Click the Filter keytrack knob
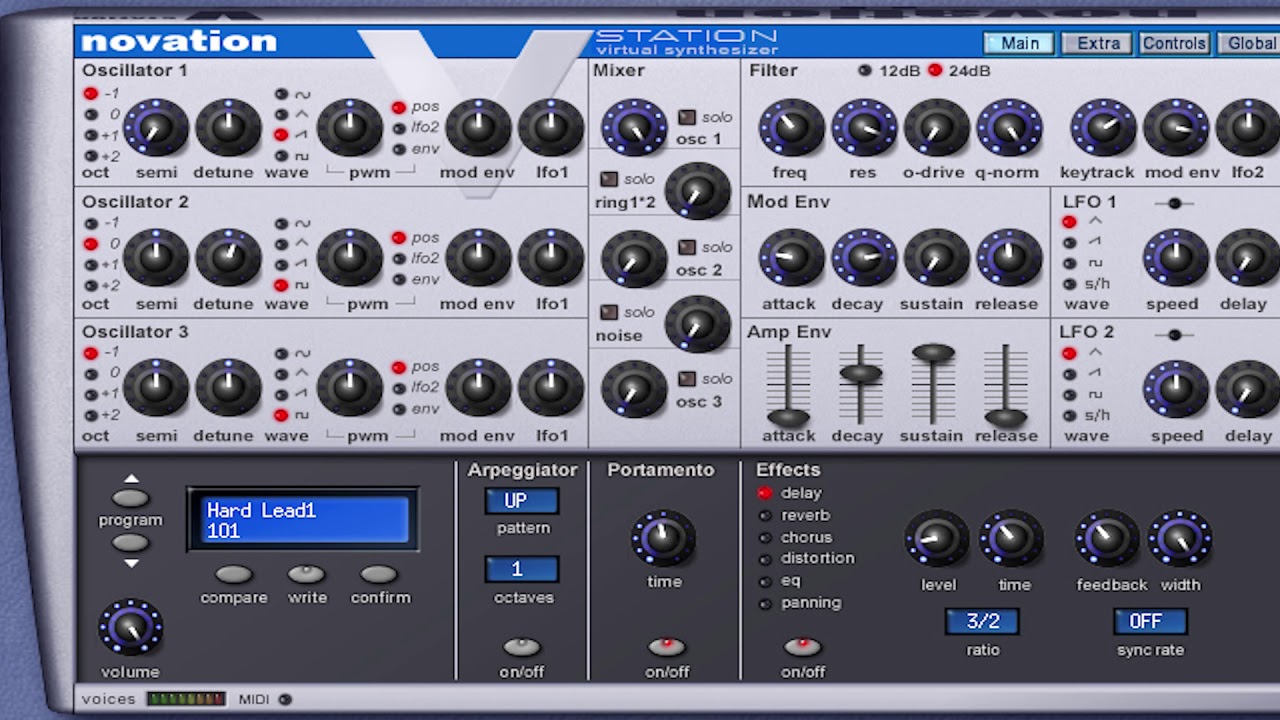The image size is (1280, 720). pos(1103,127)
